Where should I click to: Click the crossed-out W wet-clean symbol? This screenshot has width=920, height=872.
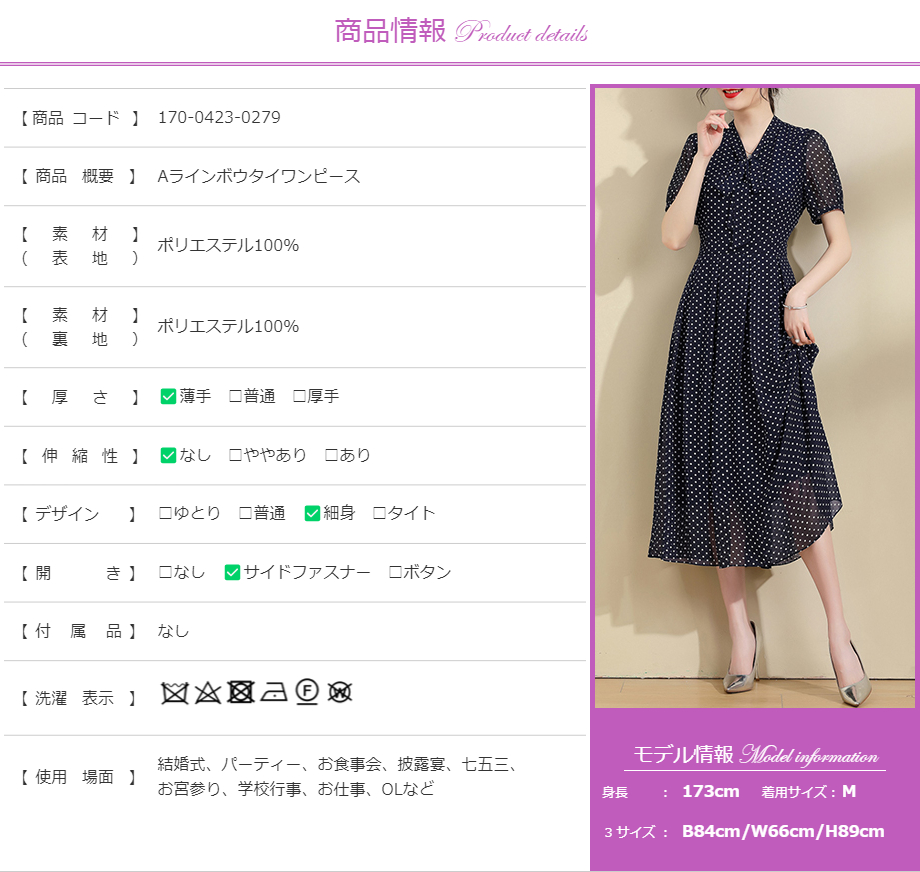tap(340, 692)
